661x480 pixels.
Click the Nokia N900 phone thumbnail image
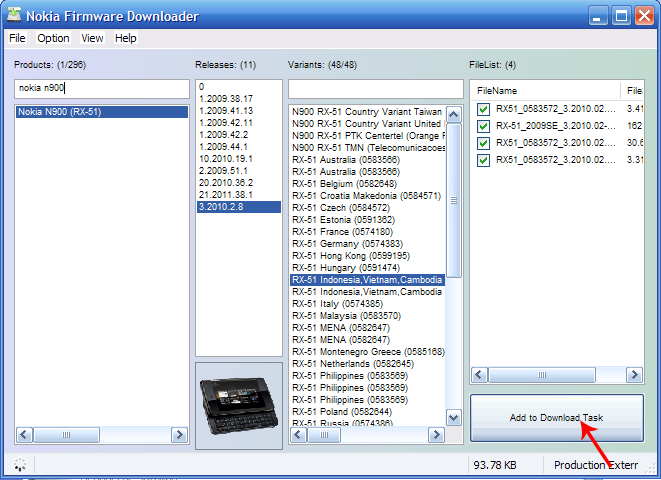[239, 406]
